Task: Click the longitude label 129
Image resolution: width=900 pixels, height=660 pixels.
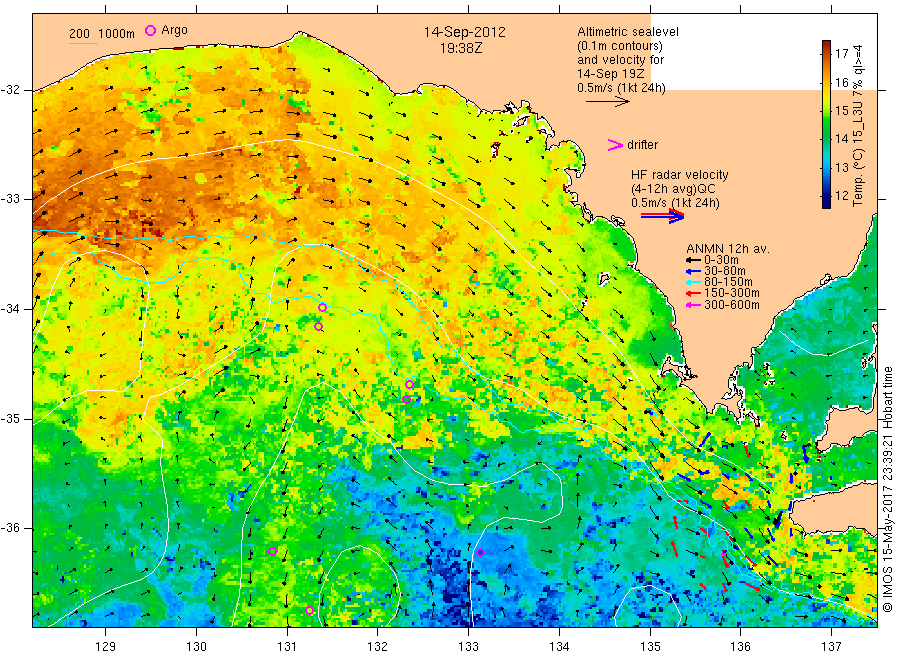Action: tap(106, 647)
